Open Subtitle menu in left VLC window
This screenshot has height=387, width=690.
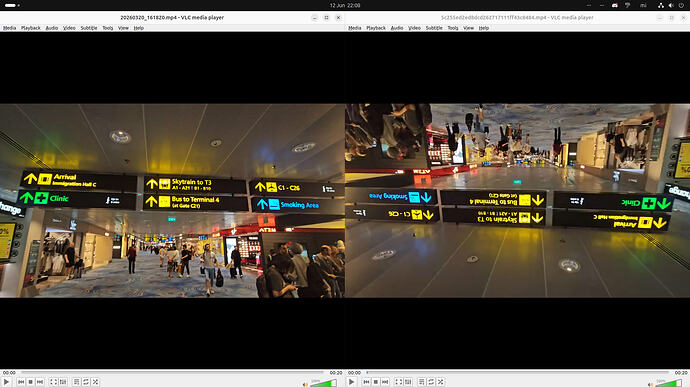(x=89, y=28)
